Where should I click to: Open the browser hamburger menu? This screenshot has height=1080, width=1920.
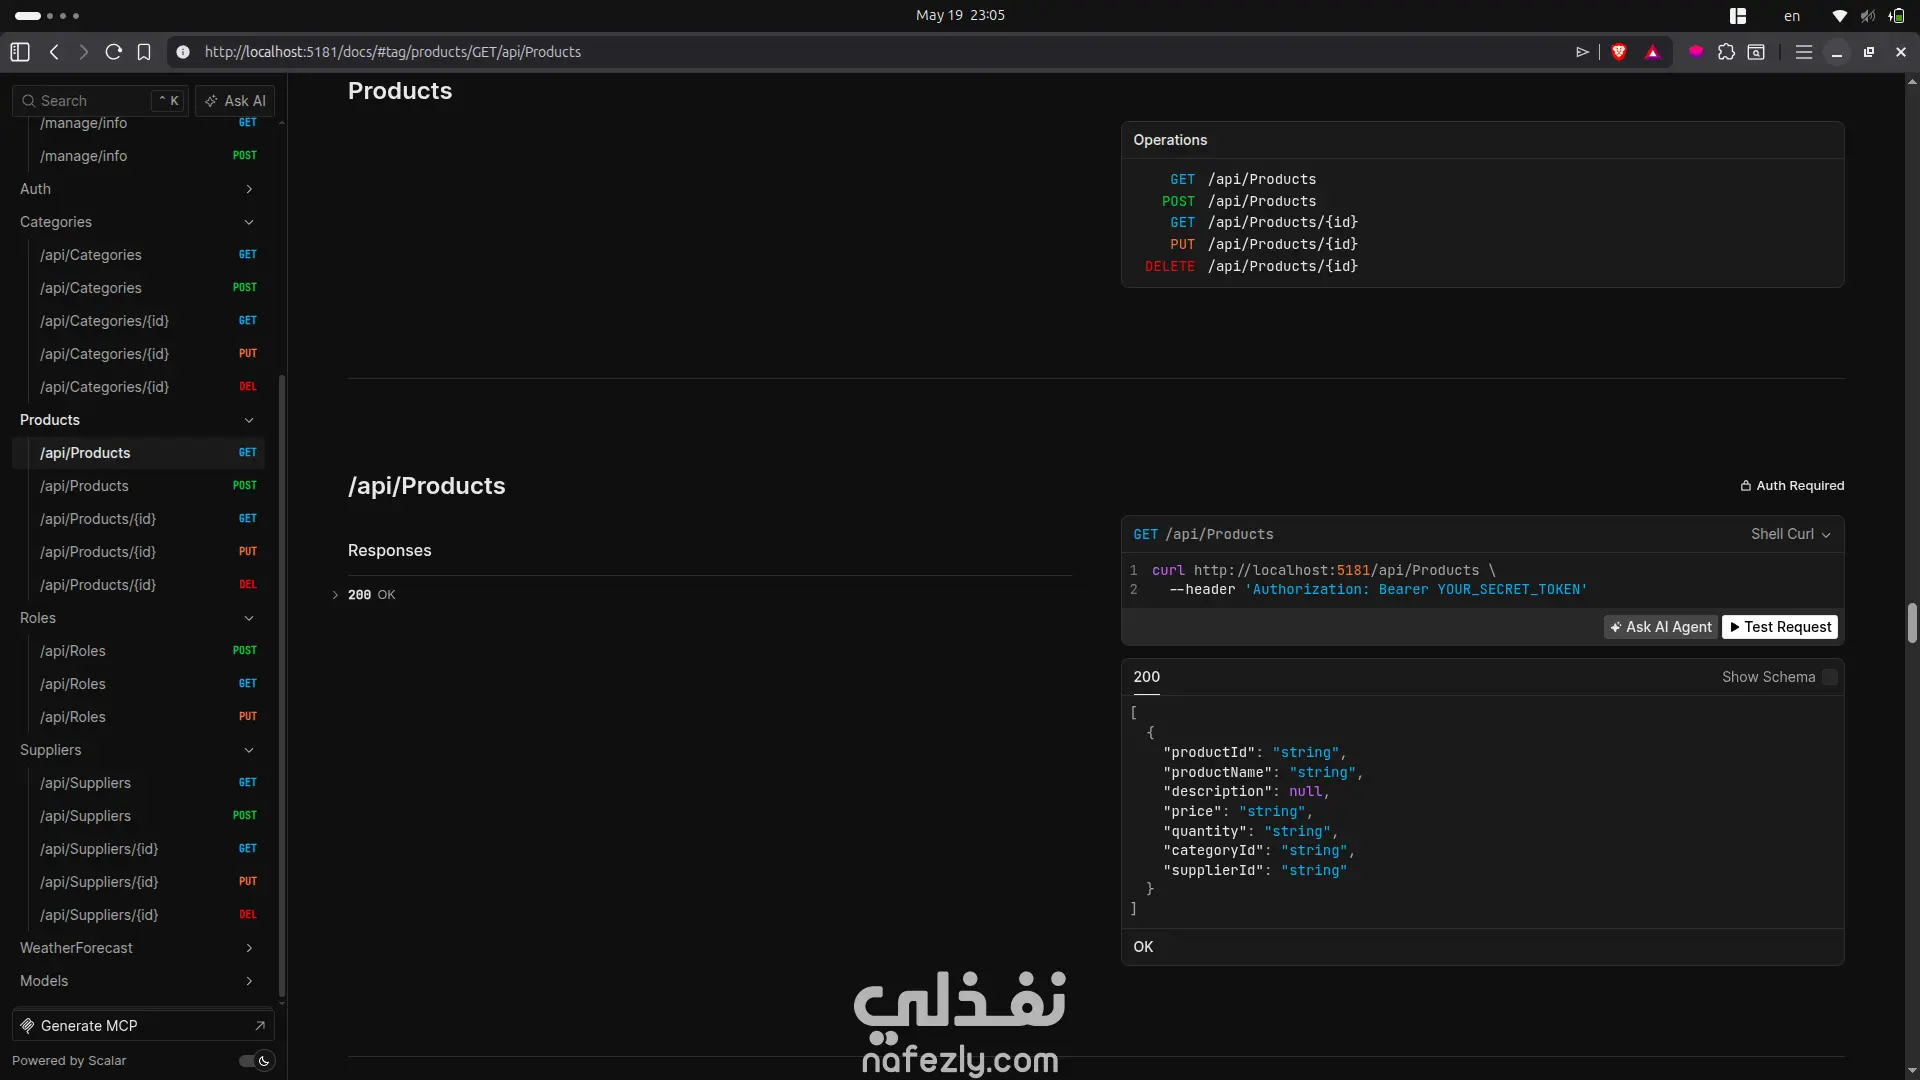click(x=1804, y=52)
